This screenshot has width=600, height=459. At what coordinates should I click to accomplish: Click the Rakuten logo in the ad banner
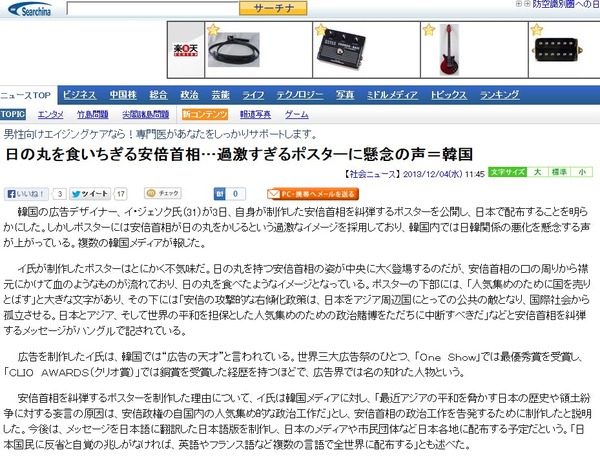(x=186, y=50)
